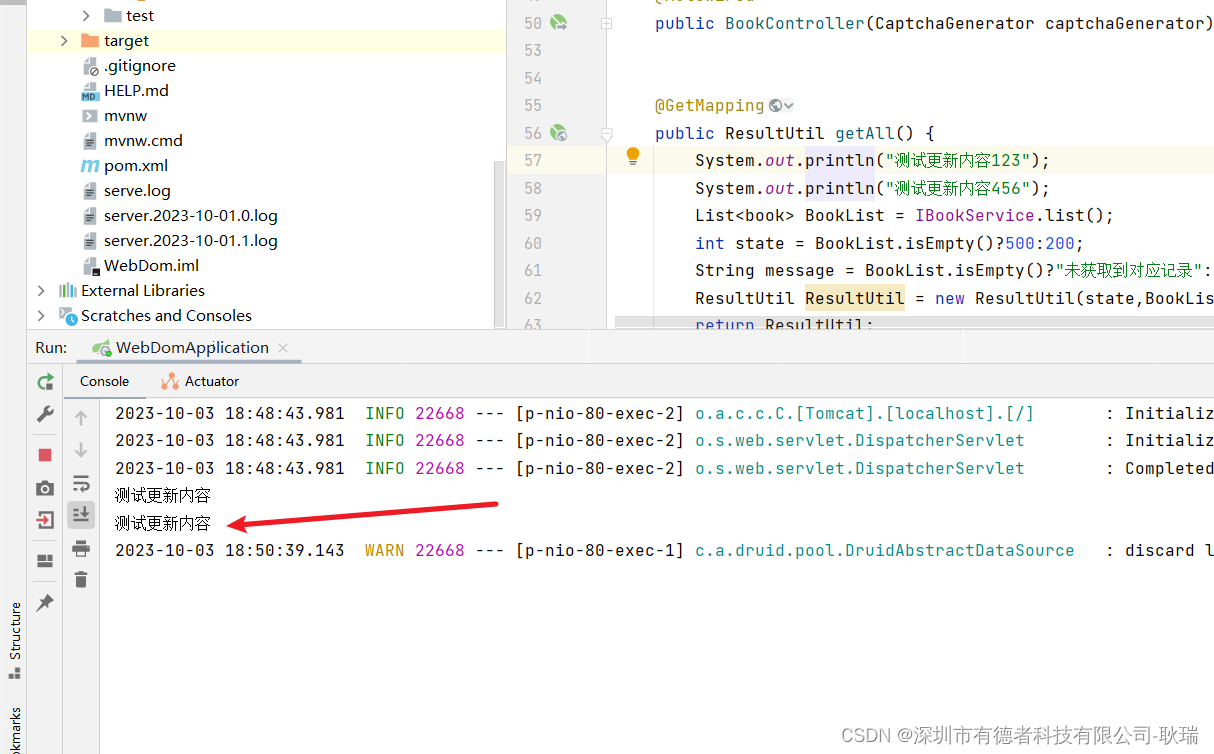The width and height of the screenshot is (1214, 754).
Task: Close the WebDomApplication run tab
Action: click(283, 347)
